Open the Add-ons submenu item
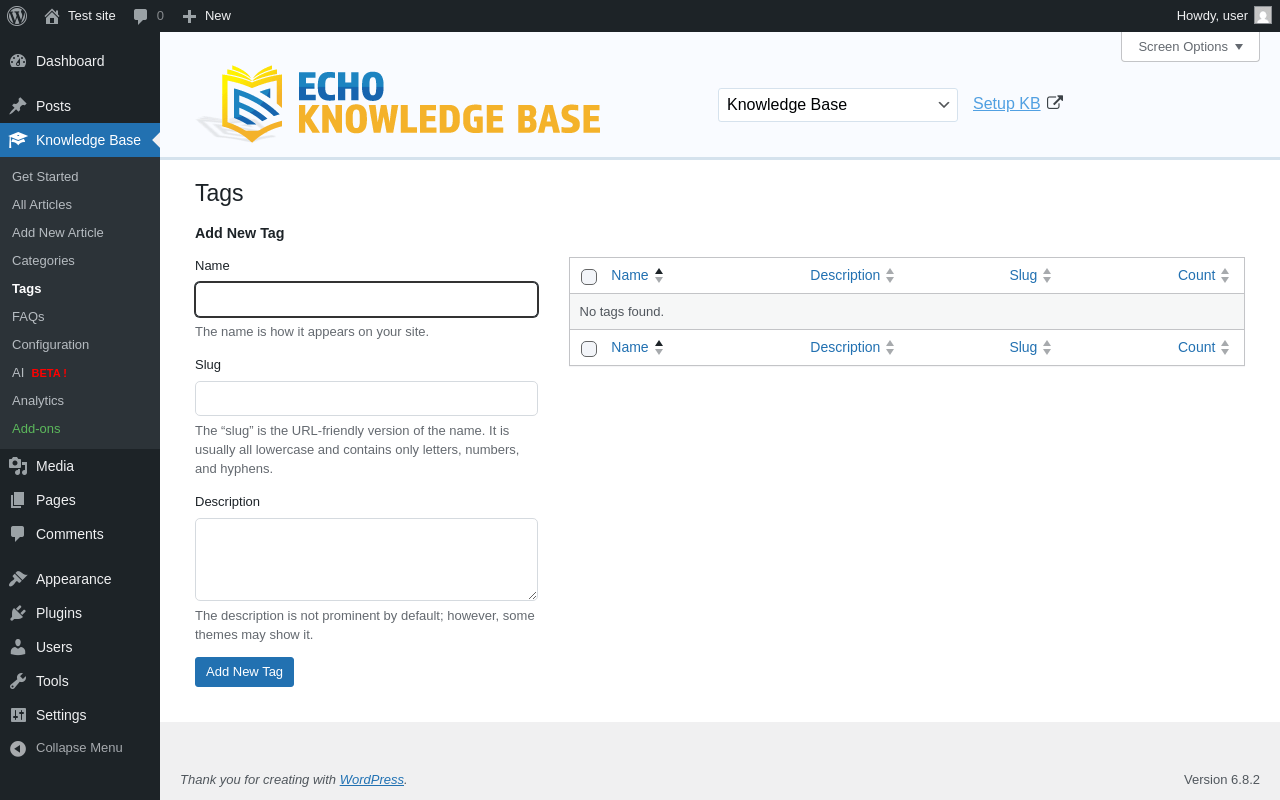This screenshot has height=800, width=1280. click(36, 428)
